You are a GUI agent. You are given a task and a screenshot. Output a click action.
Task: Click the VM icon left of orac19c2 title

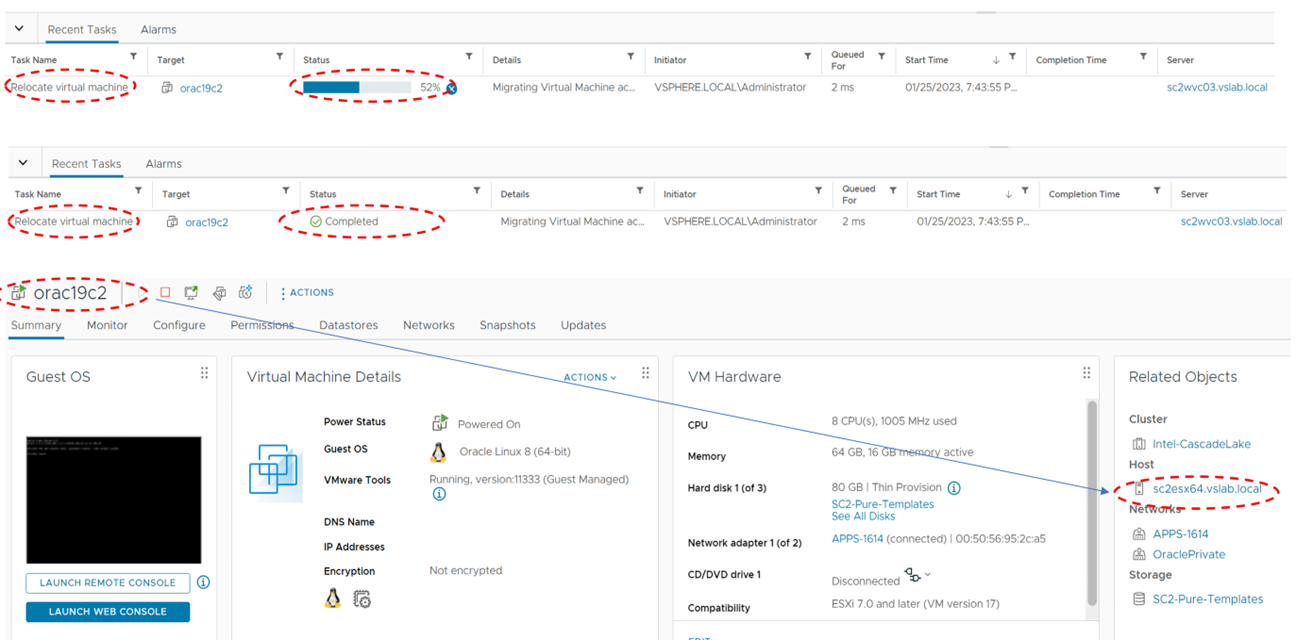pyautogui.click(x=18, y=293)
